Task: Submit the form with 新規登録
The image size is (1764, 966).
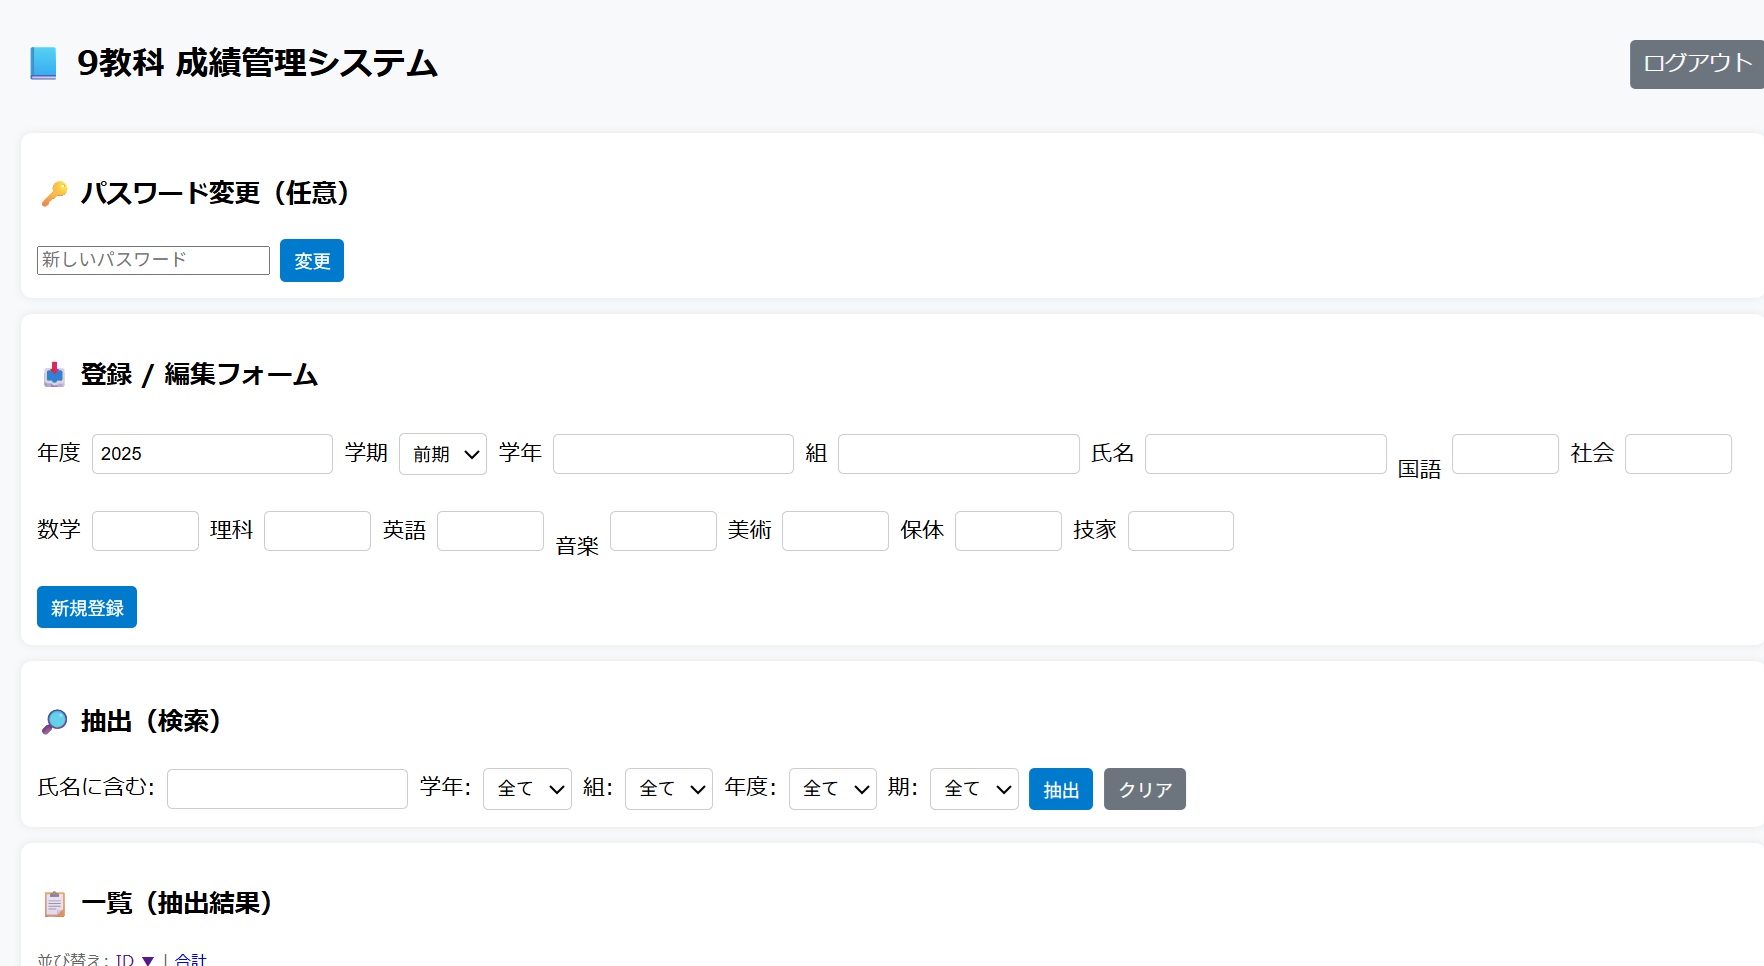Action: tap(87, 608)
